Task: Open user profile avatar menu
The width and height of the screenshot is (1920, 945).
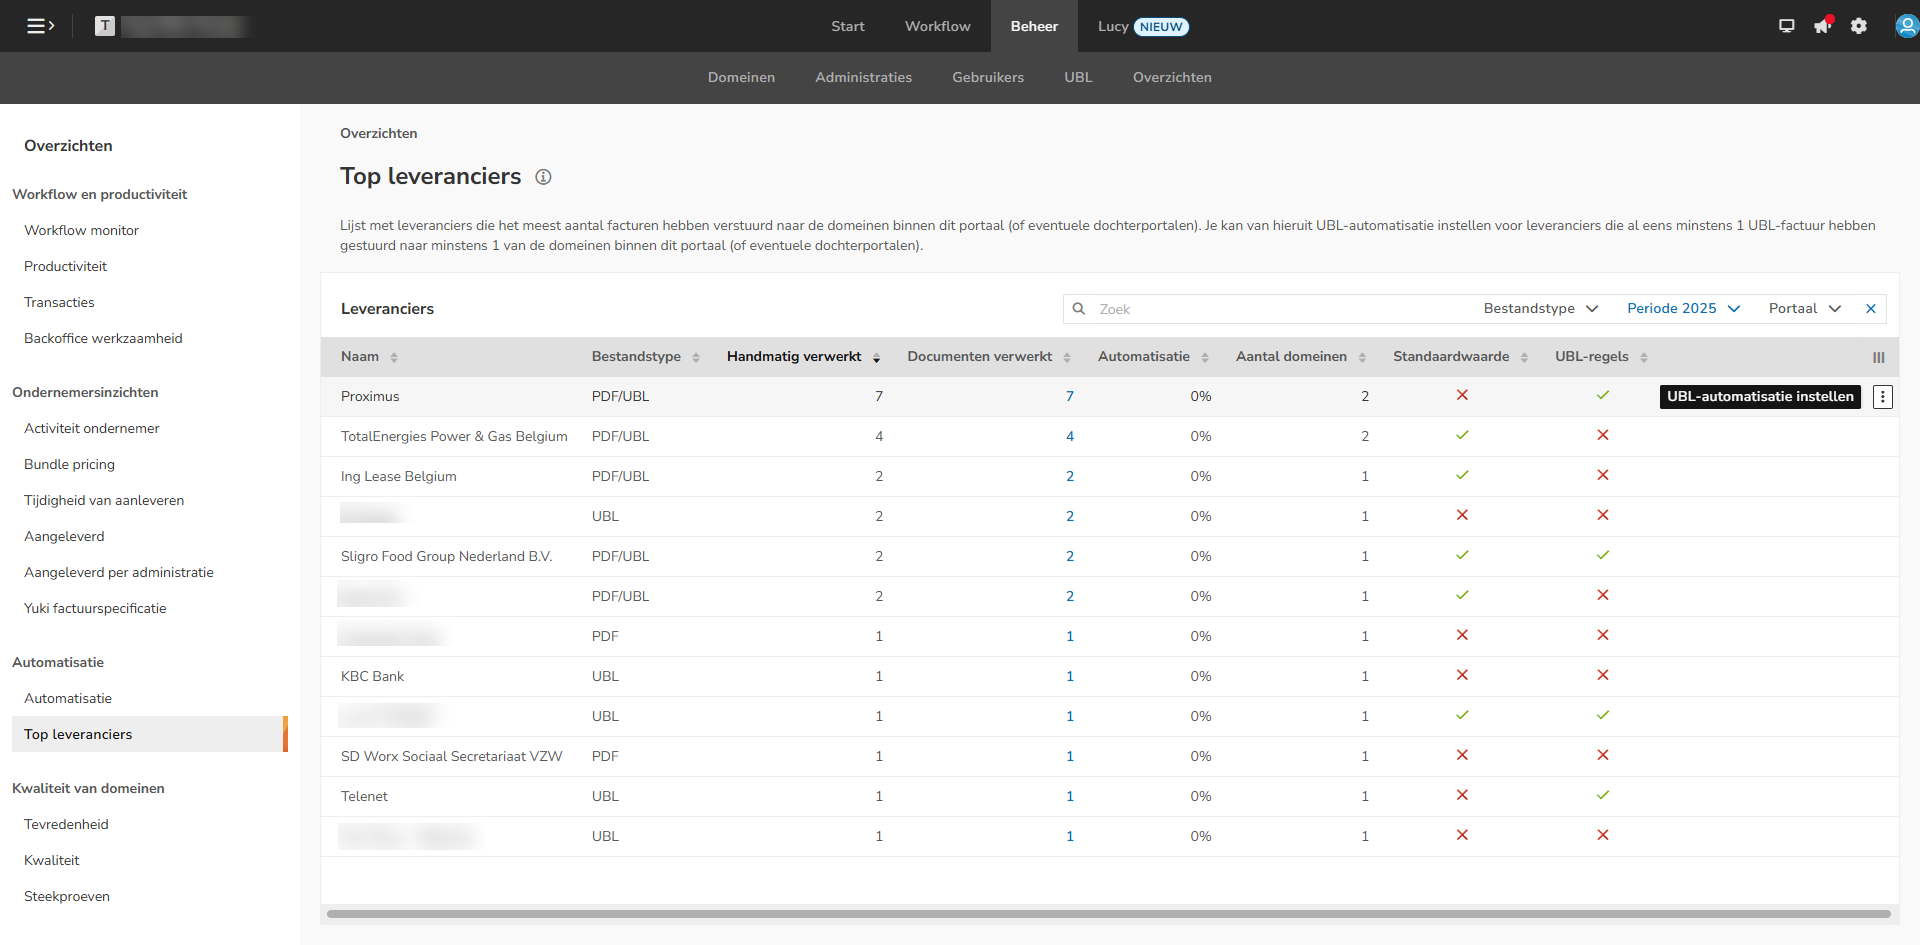Action: pos(1906,26)
